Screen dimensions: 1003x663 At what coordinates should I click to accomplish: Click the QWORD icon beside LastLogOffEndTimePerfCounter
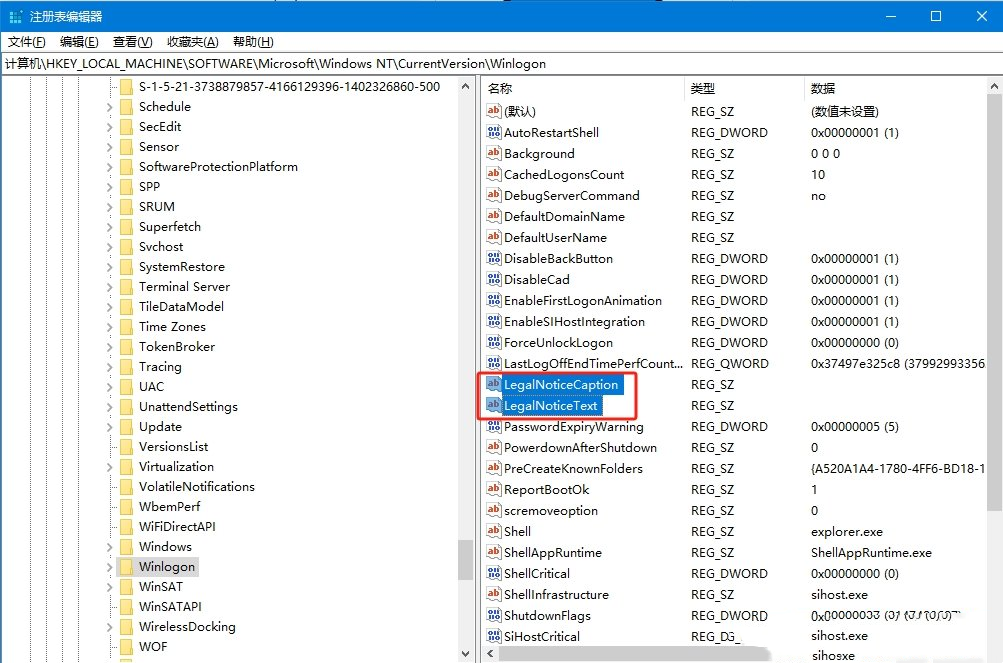[493, 364]
